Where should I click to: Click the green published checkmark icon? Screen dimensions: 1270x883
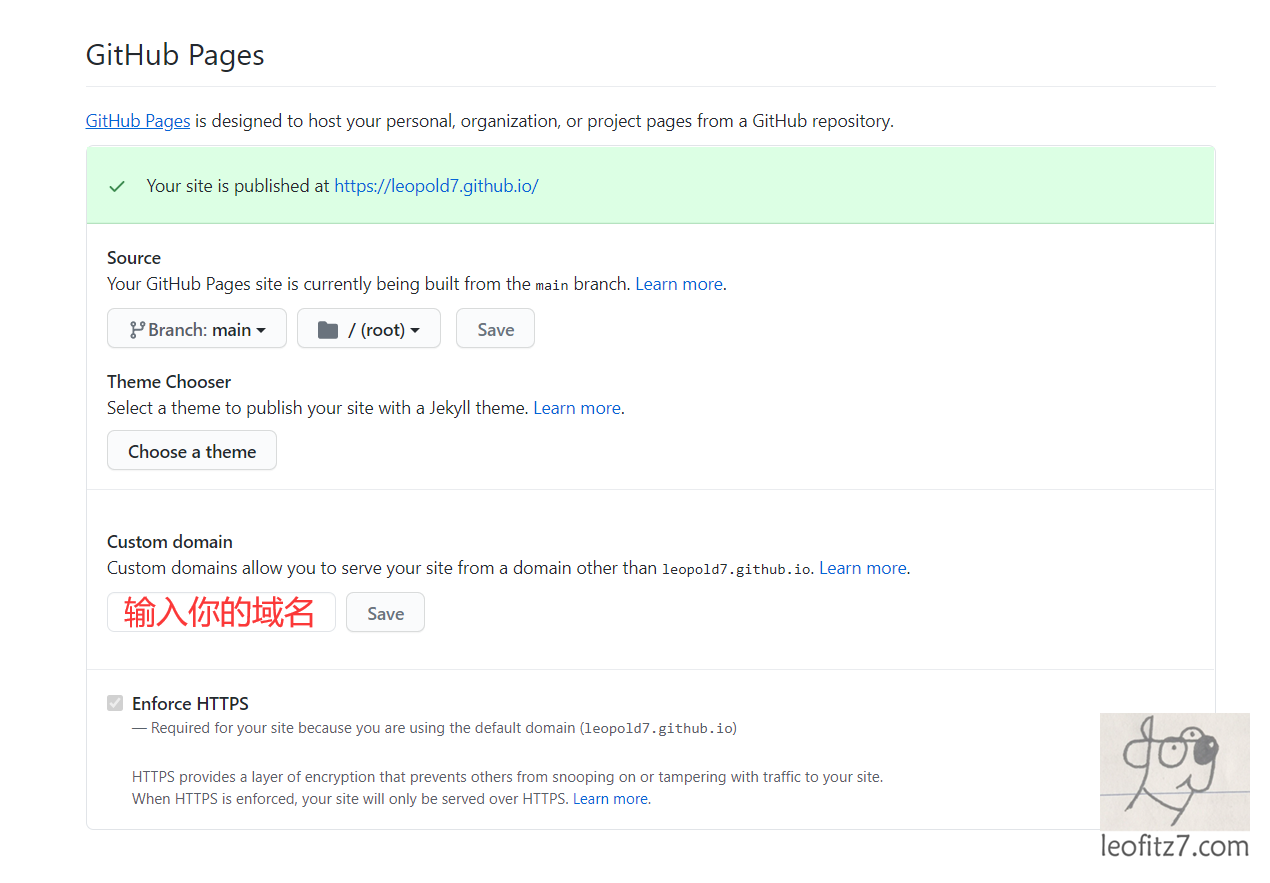tap(117, 186)
